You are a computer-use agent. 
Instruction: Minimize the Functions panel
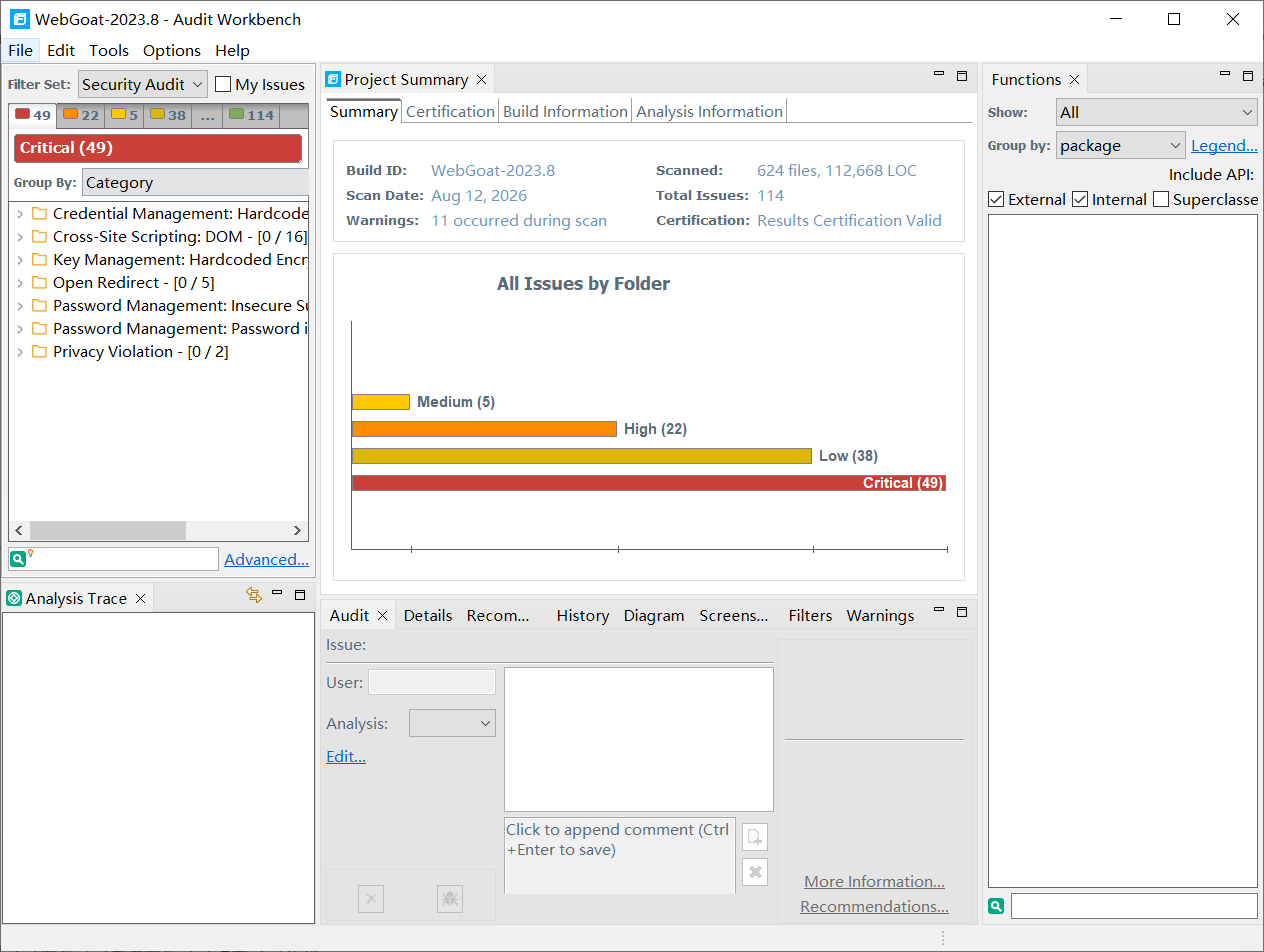coord(1225,74)
